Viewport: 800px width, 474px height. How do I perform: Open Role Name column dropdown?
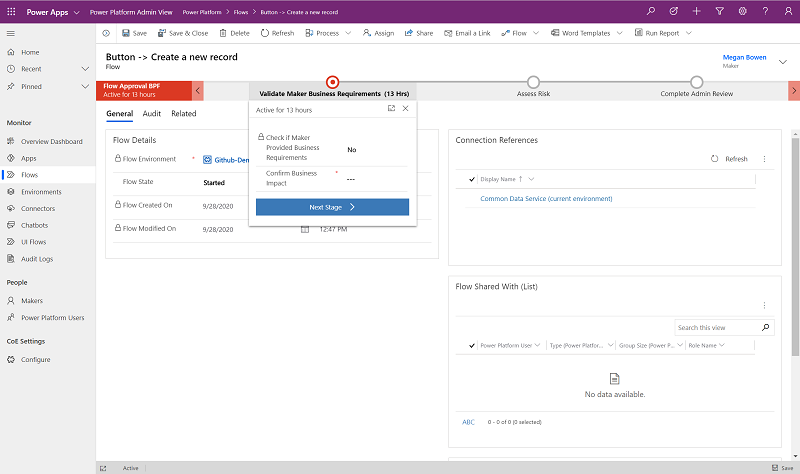click(722, 345)
